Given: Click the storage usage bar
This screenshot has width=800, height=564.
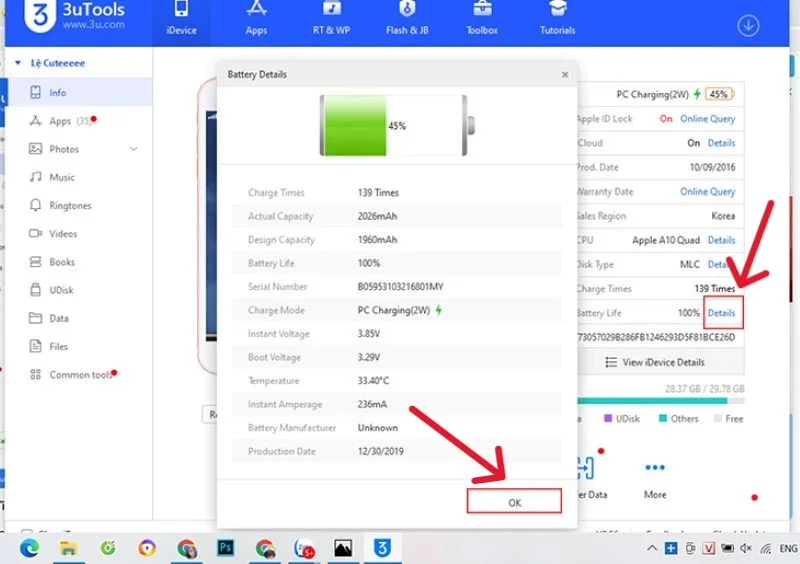Looking at the screenshot, I should pos(661,401).
